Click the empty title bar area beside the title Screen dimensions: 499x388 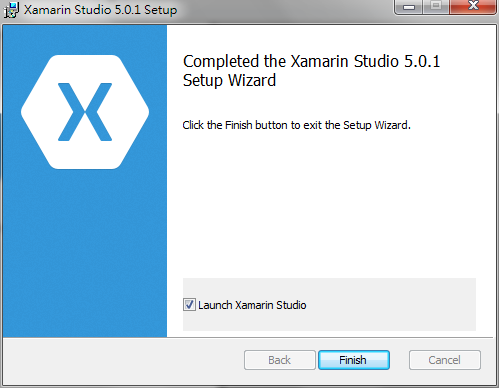283,10
